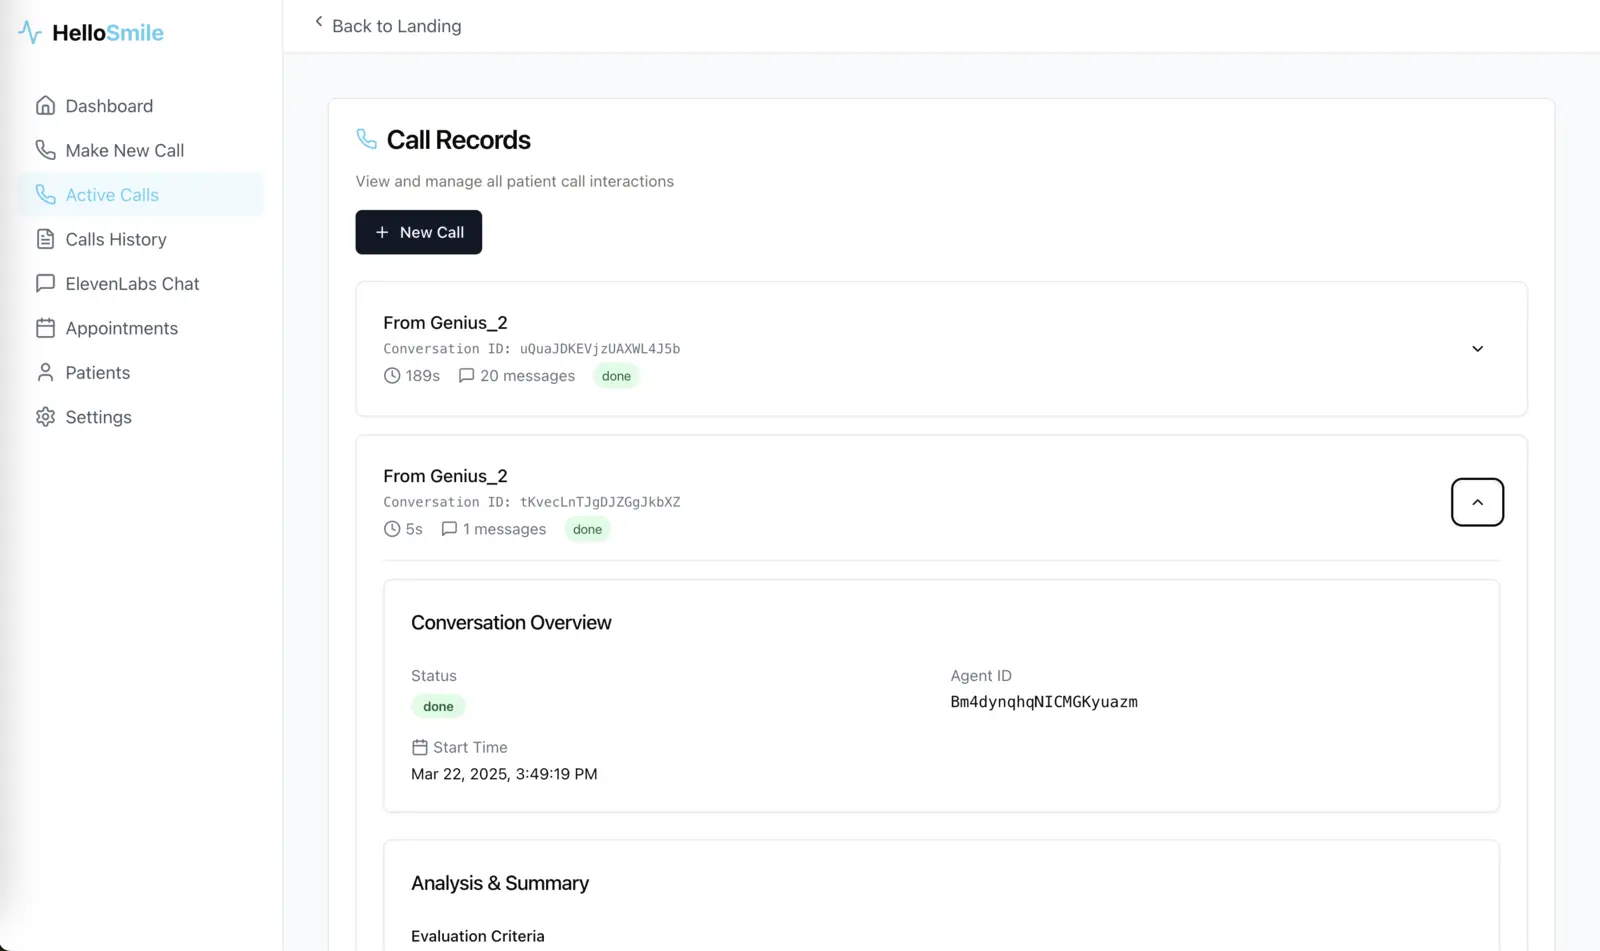Click the Dashboard home icon
Viewport: 1600px width, 951px height.
click(45, 106)
